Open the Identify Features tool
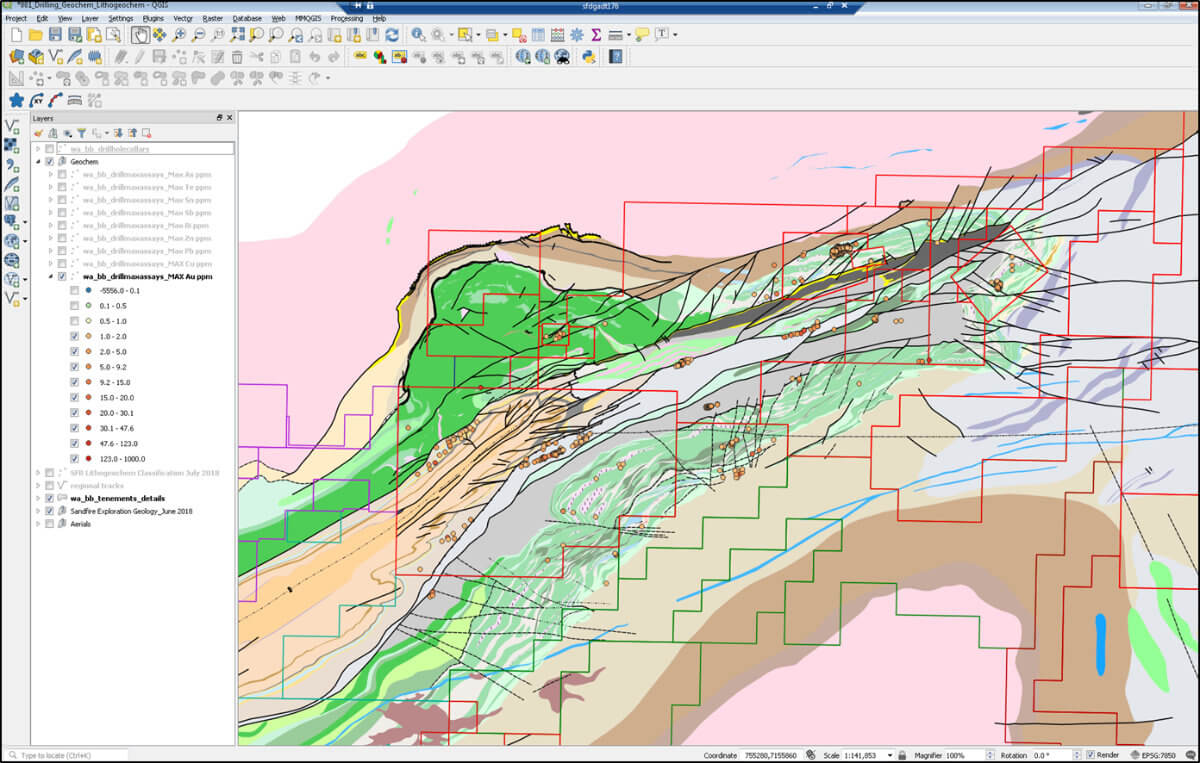 [417, 35]
